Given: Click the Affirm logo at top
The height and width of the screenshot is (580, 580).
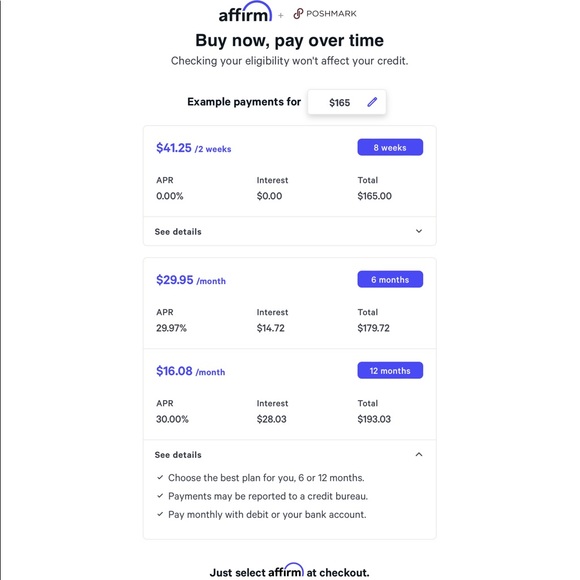Looking at the screenshot, I should point(245,12).
